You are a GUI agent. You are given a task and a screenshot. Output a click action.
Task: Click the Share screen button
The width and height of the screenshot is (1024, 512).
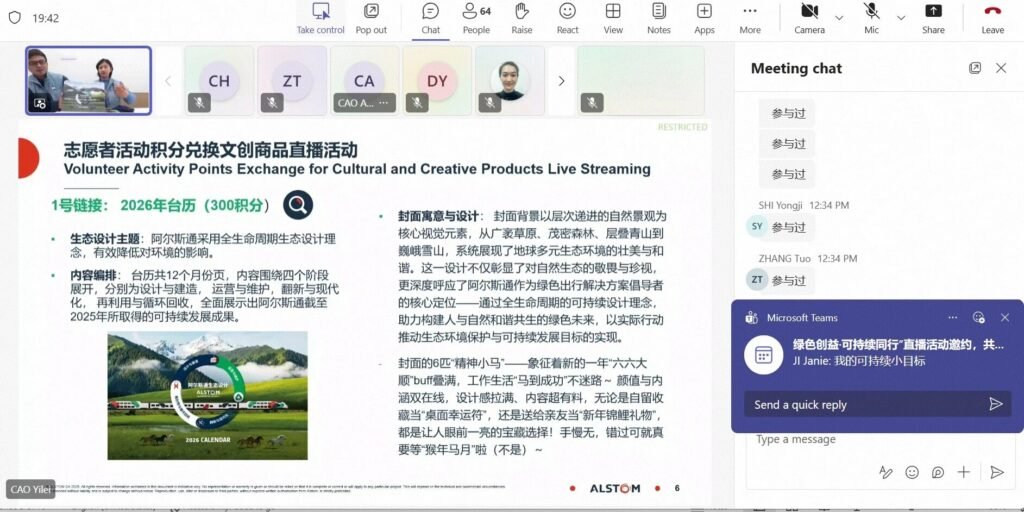[x=932, y=17]
